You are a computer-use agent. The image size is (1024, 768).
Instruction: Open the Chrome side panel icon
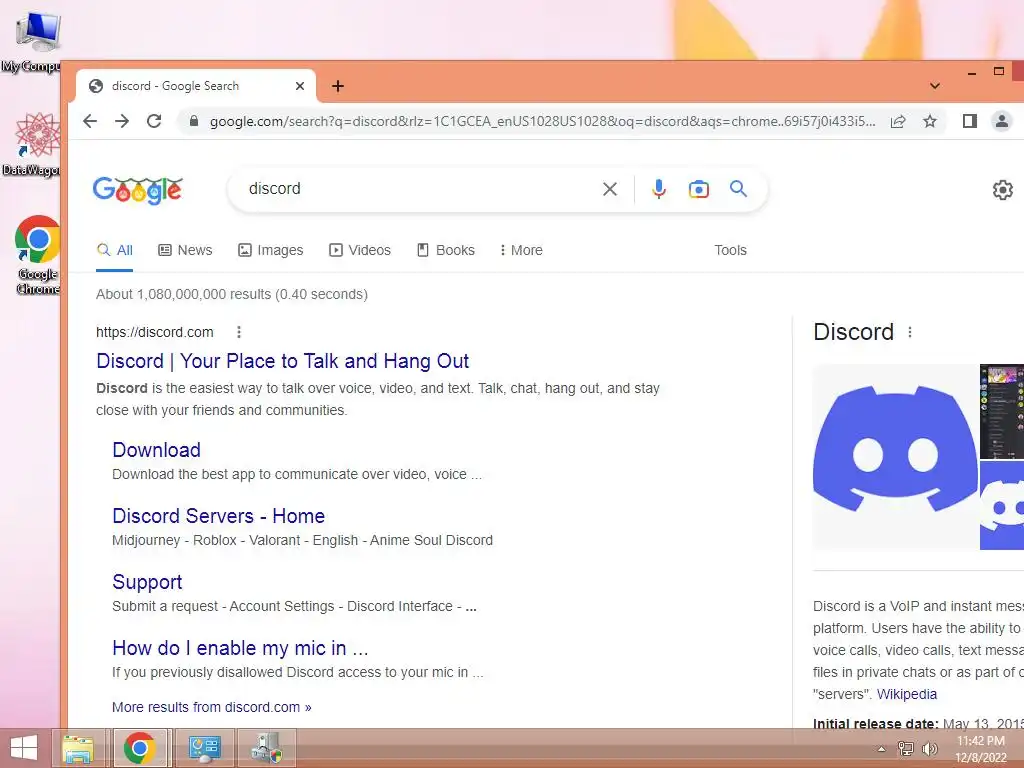click(970, 121)
